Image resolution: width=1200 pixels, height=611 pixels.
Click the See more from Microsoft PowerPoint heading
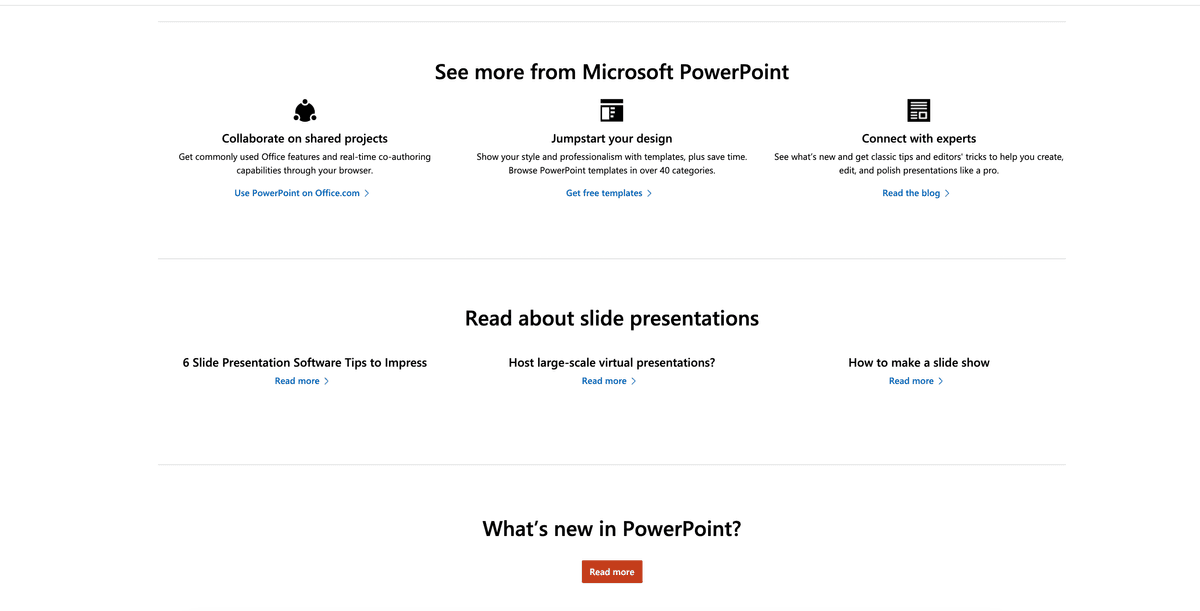click(611, 71)
